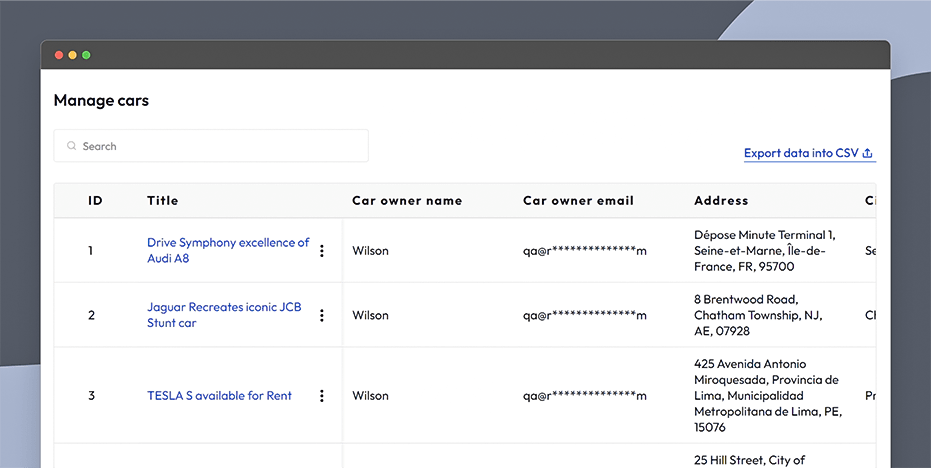Click the 25 Hill Street address

pos(749,460)
